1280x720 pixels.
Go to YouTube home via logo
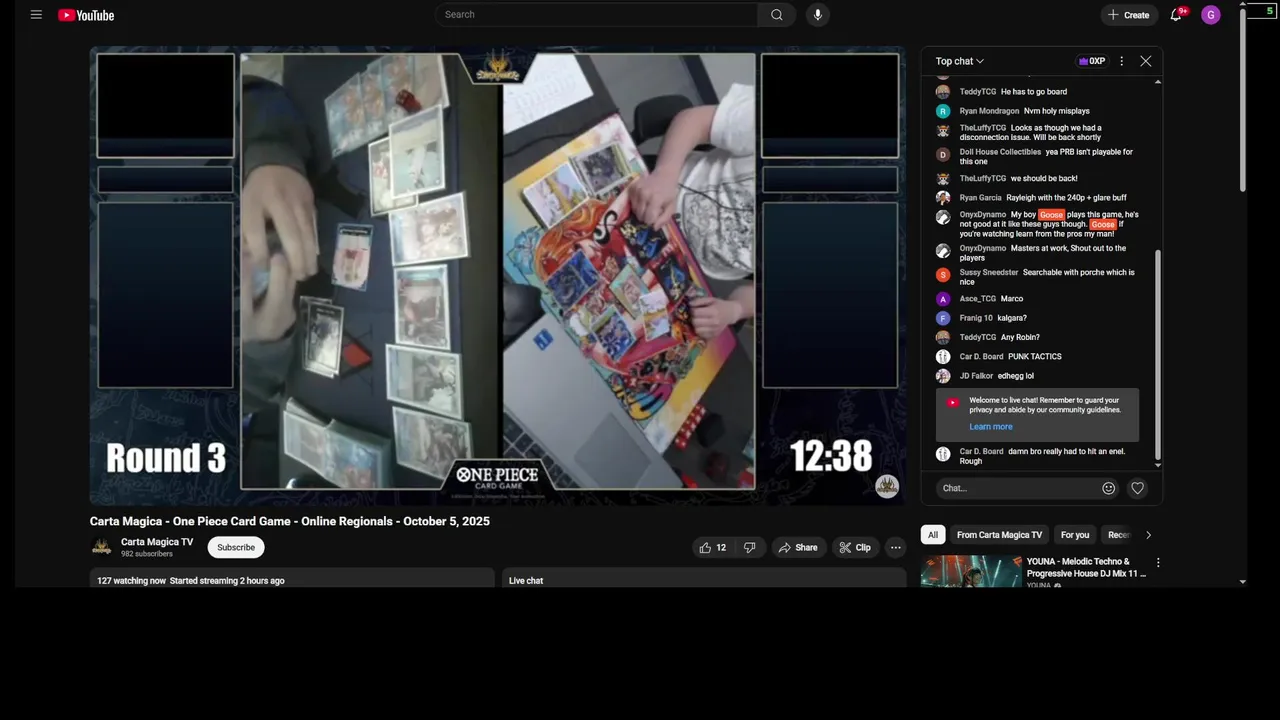[86, 15]
